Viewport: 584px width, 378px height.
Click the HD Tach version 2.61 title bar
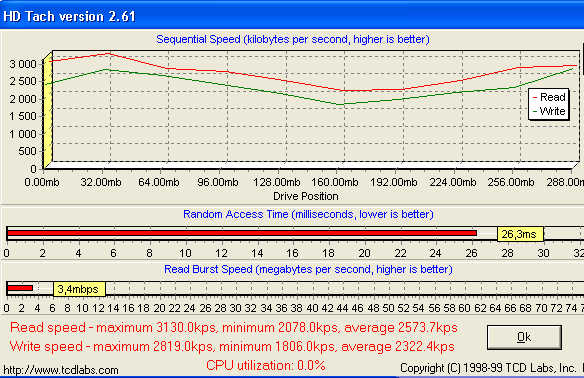[292, 16]
